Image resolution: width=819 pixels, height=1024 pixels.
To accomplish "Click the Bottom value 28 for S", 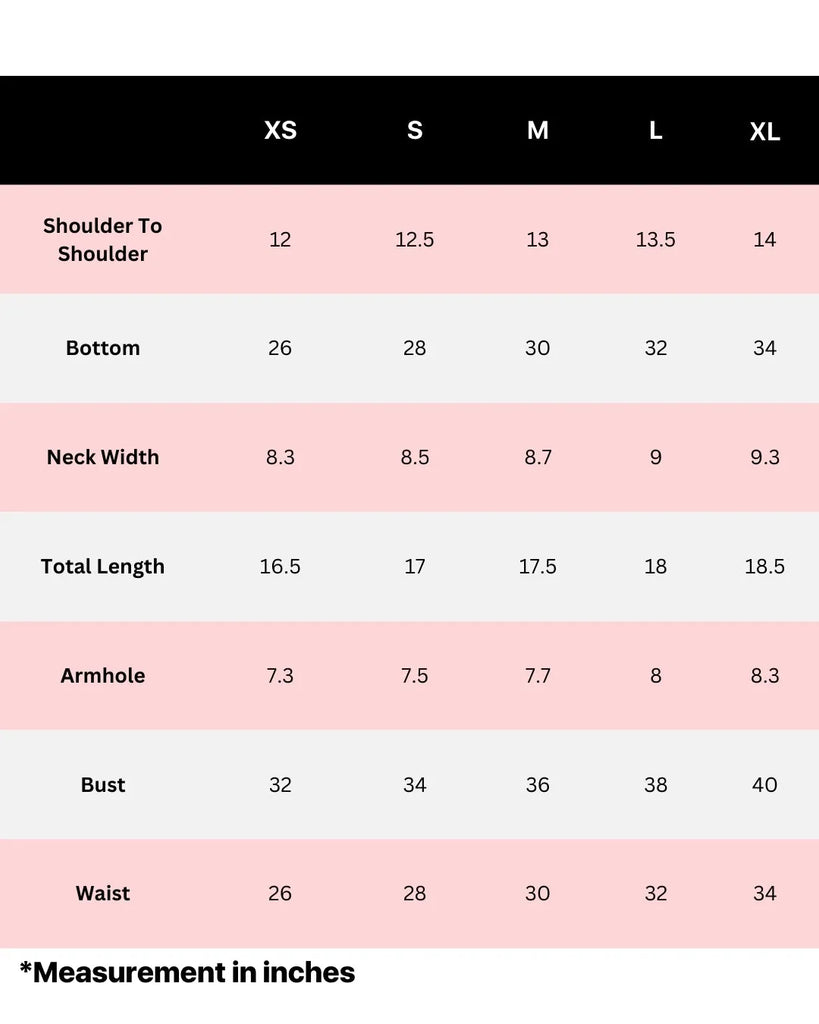I will tap(415, 348).
